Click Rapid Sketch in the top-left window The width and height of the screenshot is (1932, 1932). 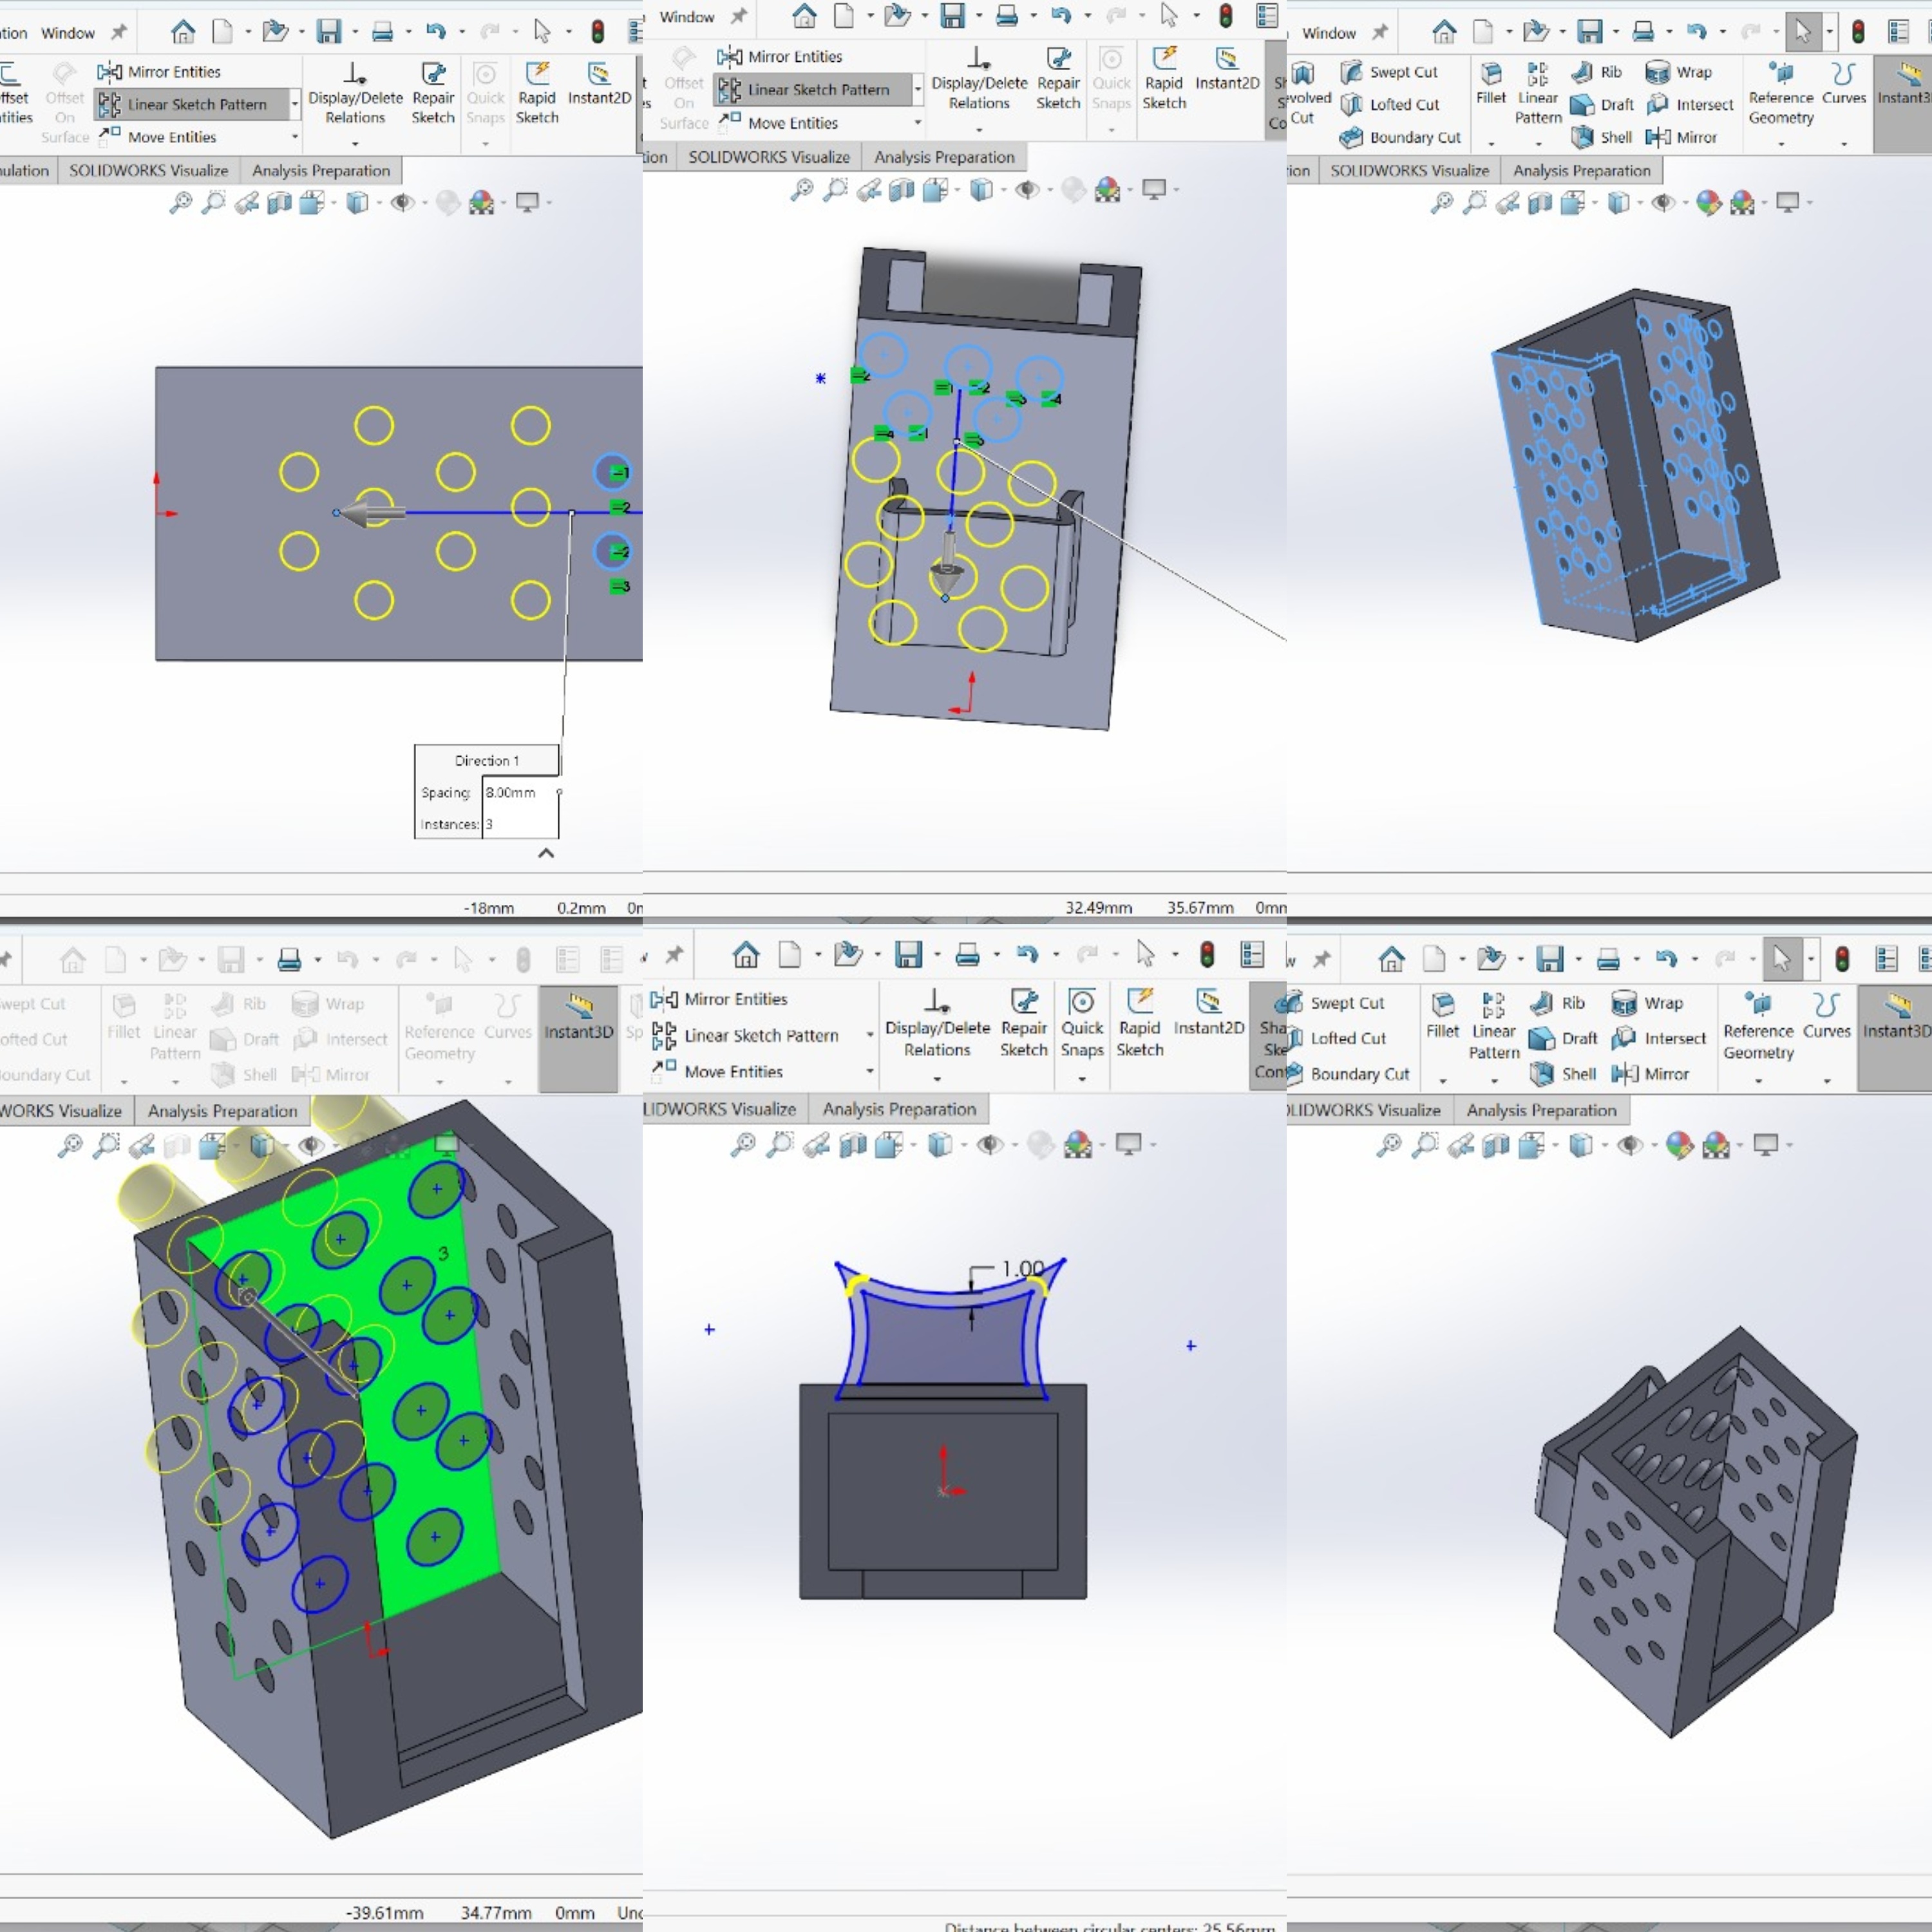pyautogui.click(x=537, y=94)
